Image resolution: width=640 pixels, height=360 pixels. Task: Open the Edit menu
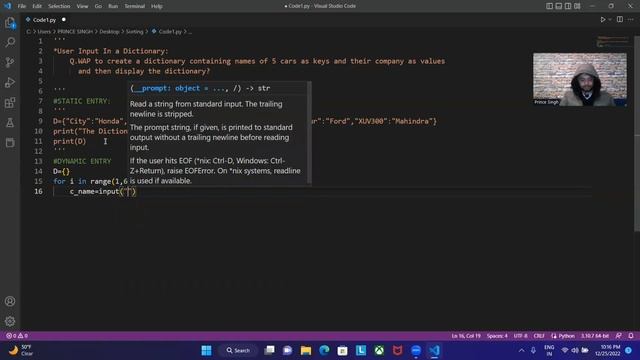pos(37,6)
